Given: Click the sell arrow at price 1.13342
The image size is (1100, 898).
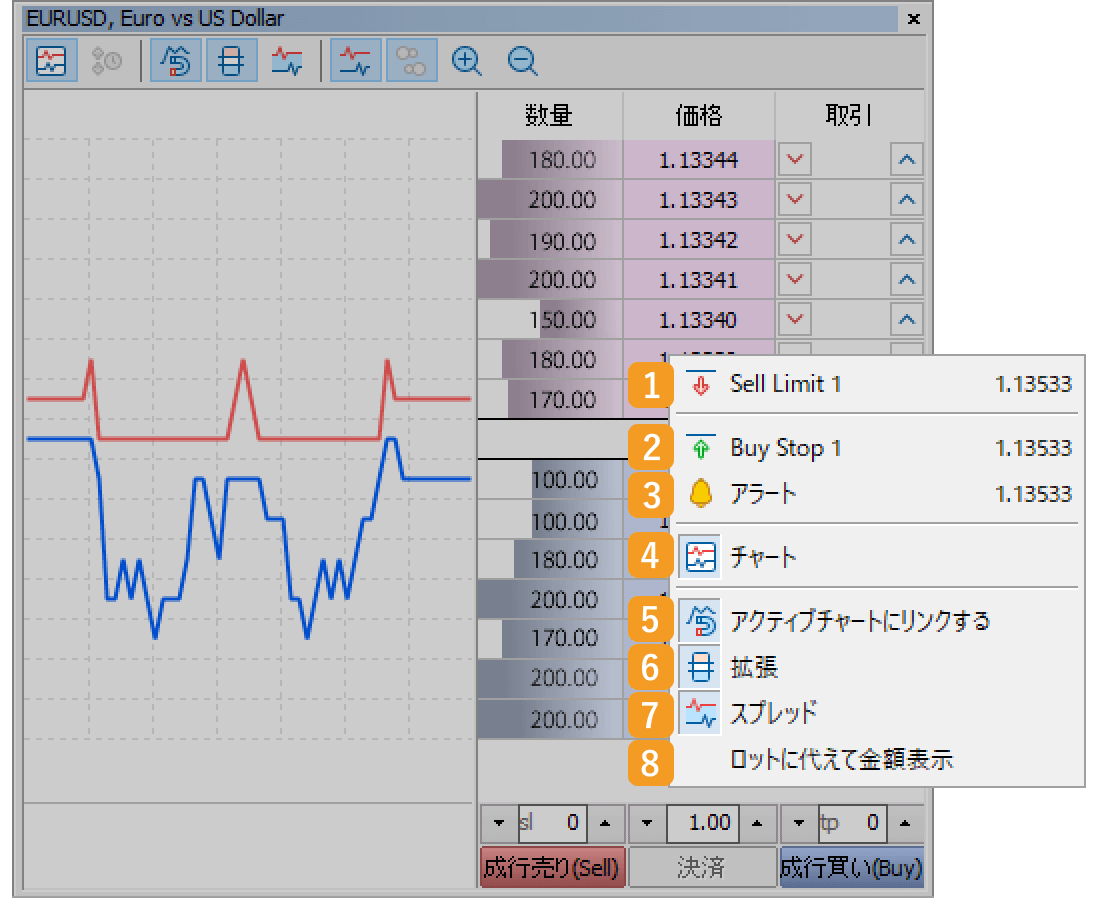Looking at the screenshot, I should pyautogui.click(x=794, y=239).
